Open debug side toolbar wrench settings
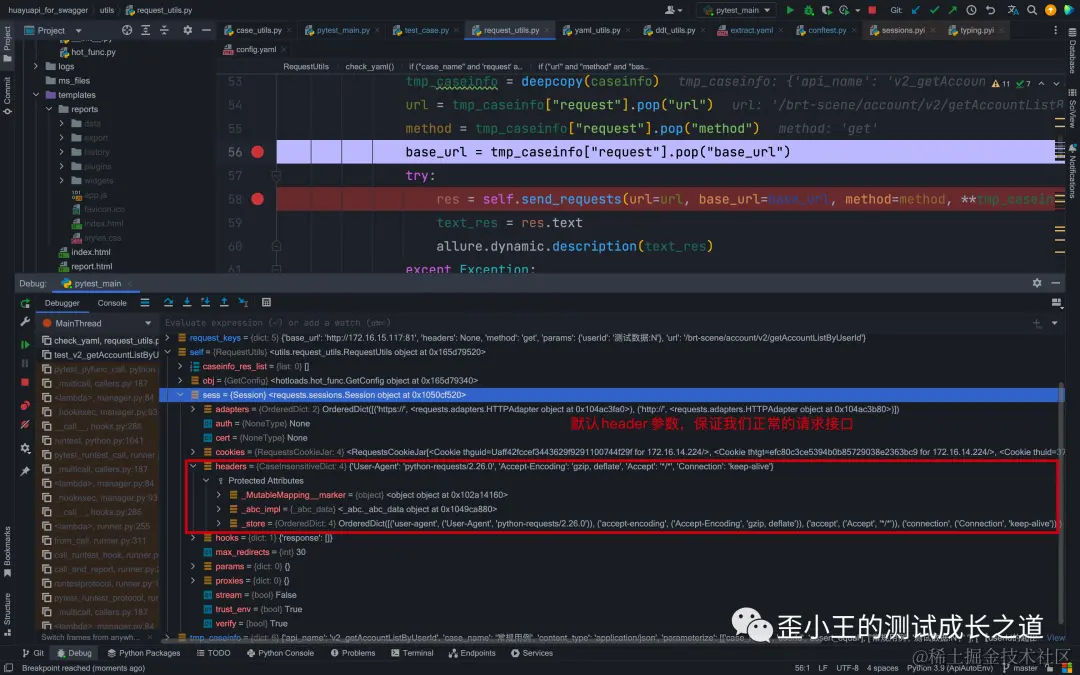 pos(25,322)
